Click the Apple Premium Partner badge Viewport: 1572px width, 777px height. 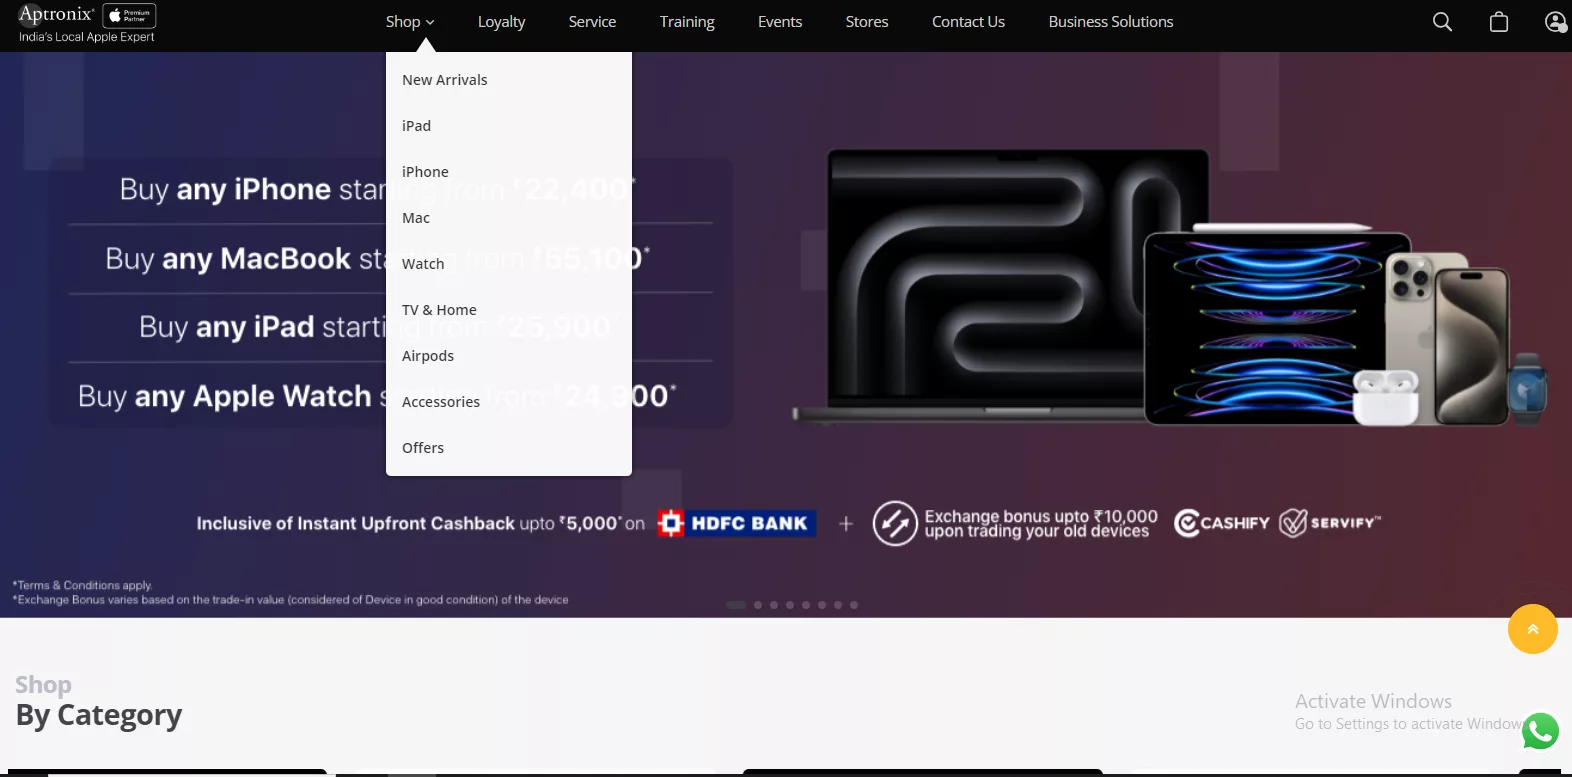(130, 16)
